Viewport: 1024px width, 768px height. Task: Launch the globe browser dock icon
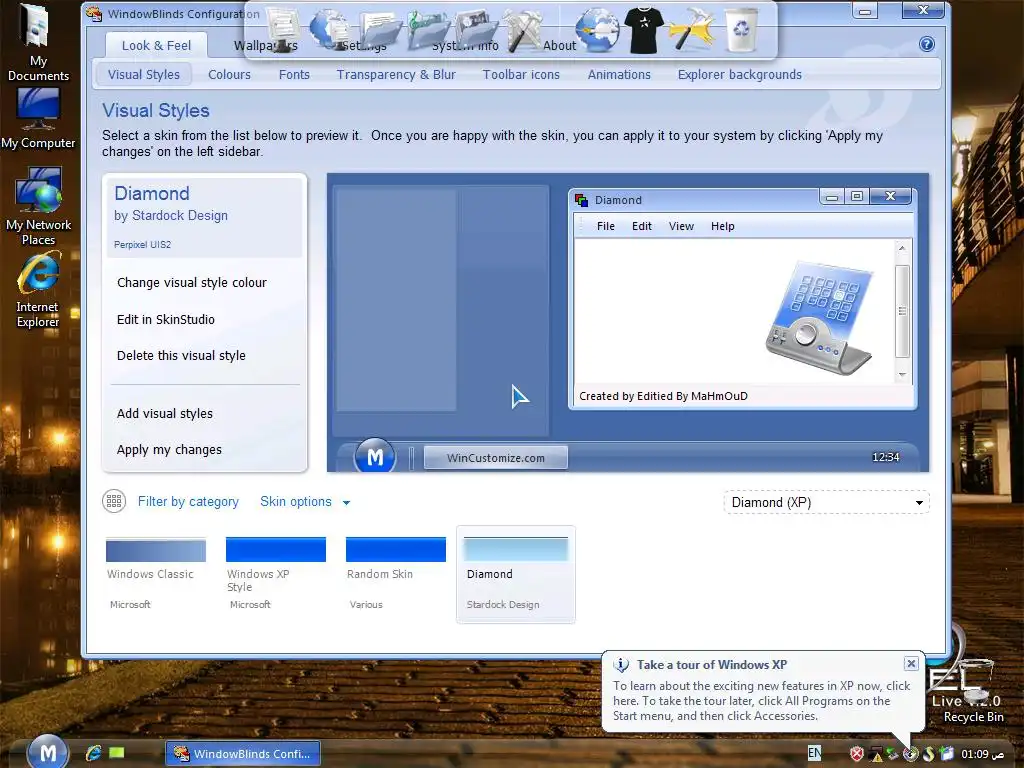[x=596, y=30]
